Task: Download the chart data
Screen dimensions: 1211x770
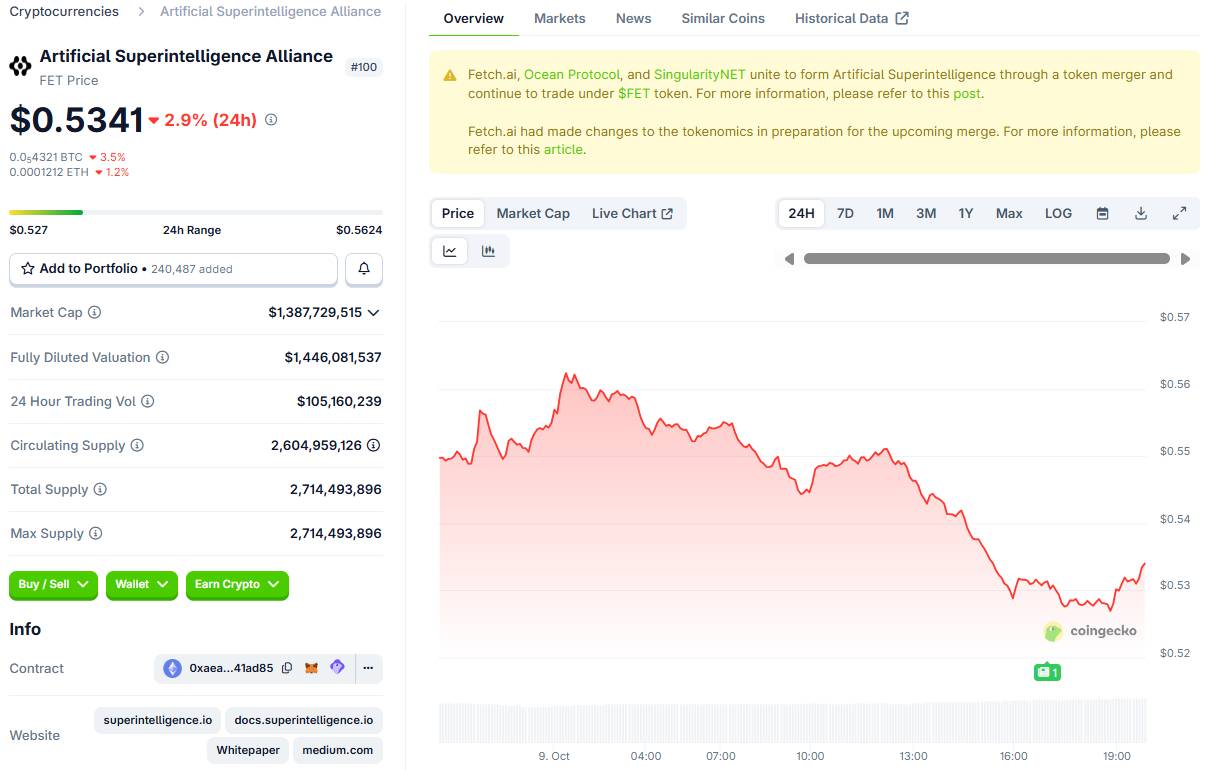Action: point(1141,213)
